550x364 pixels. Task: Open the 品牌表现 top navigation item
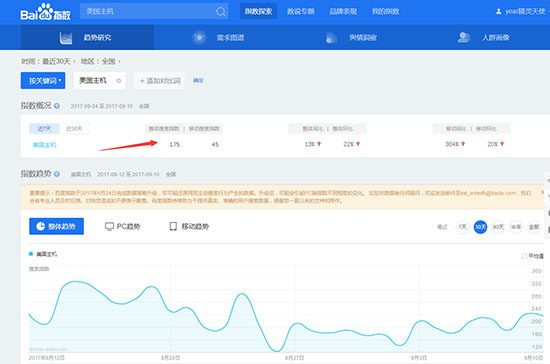343,12
